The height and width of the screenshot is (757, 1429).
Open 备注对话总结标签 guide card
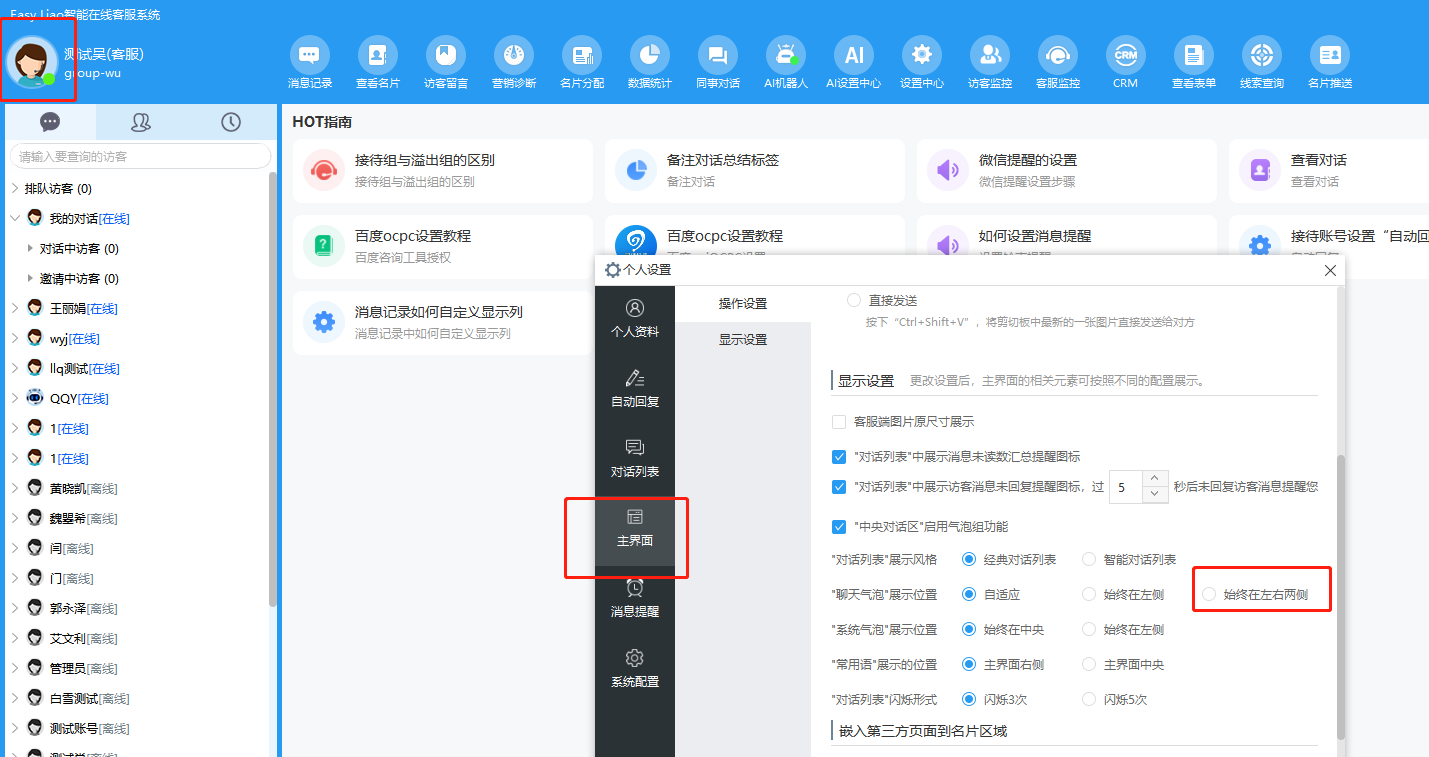[x=755, y=171]
